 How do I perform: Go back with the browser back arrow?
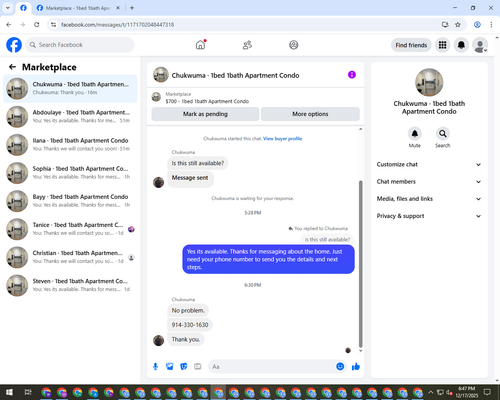coord(9,25)
